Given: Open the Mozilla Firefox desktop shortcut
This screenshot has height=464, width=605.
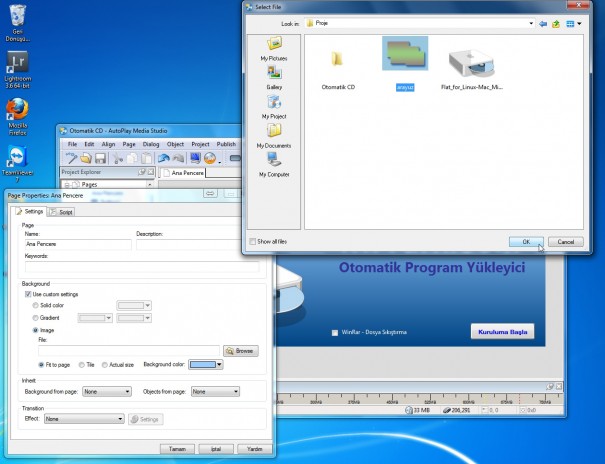Looking at the screenshot, I should [x=17, y=117].
